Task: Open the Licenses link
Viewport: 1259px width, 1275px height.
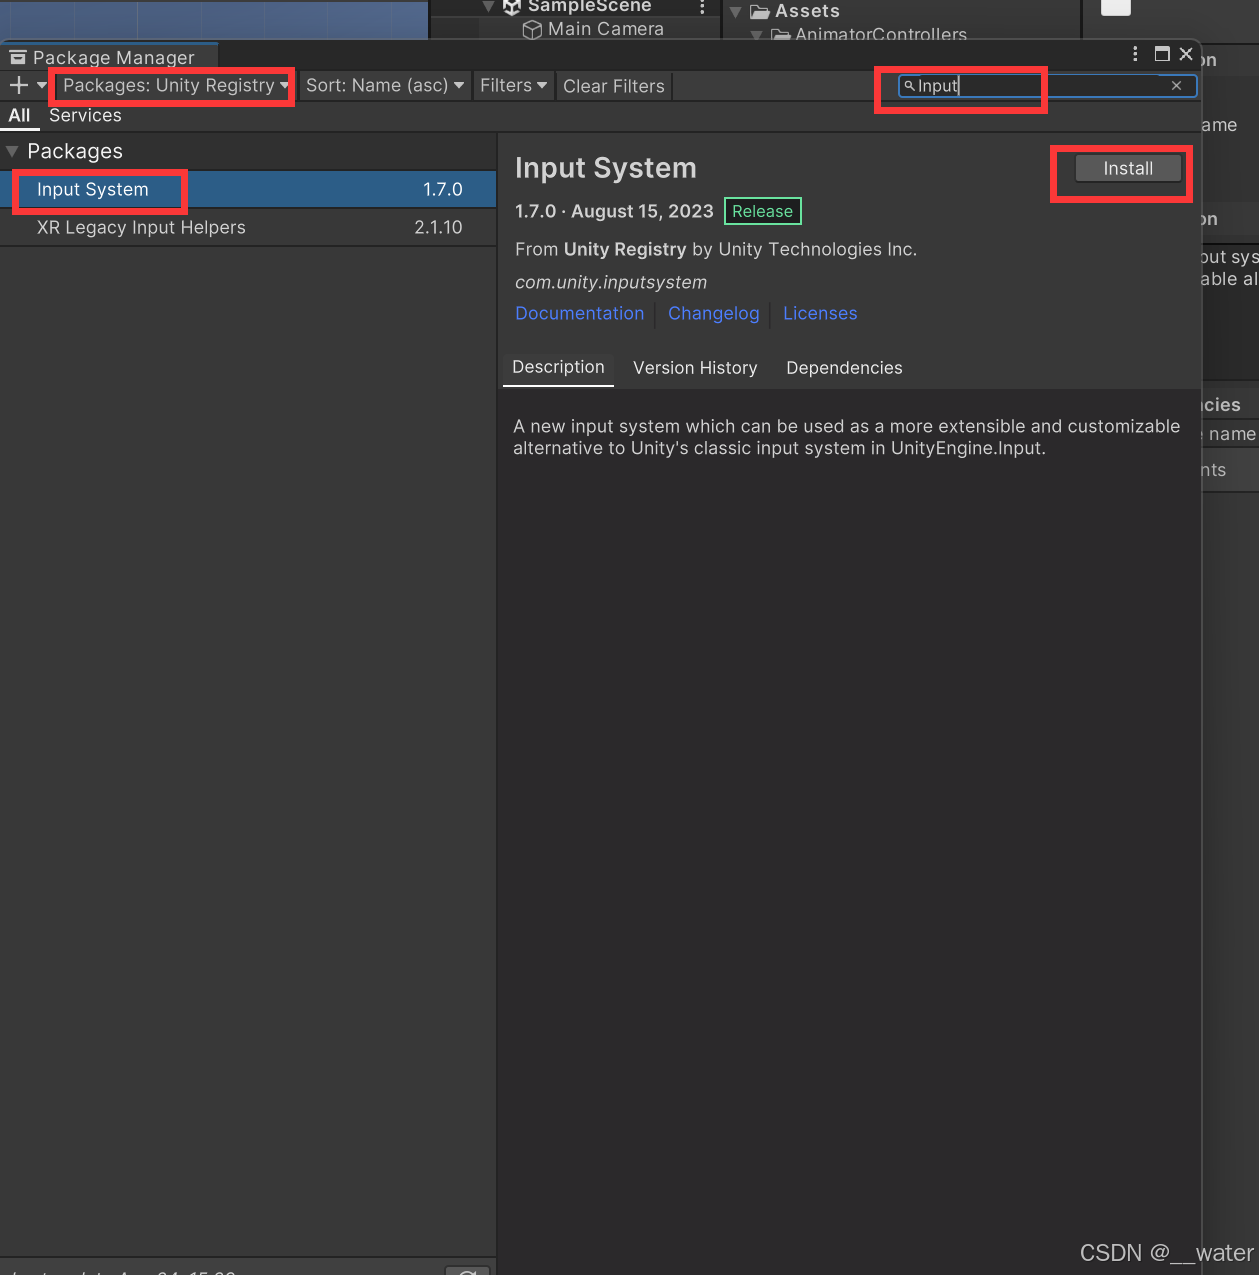Action: click(x=820, y=314)
